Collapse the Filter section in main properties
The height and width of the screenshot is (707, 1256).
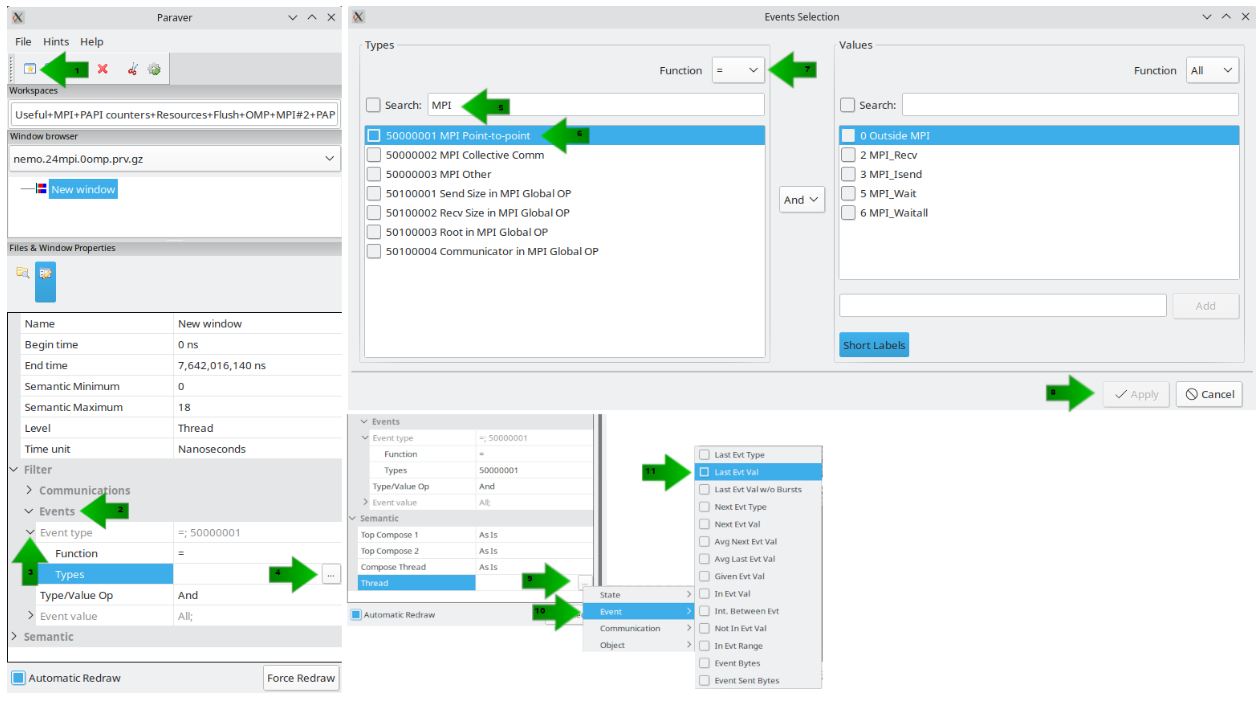pos(14,469)
